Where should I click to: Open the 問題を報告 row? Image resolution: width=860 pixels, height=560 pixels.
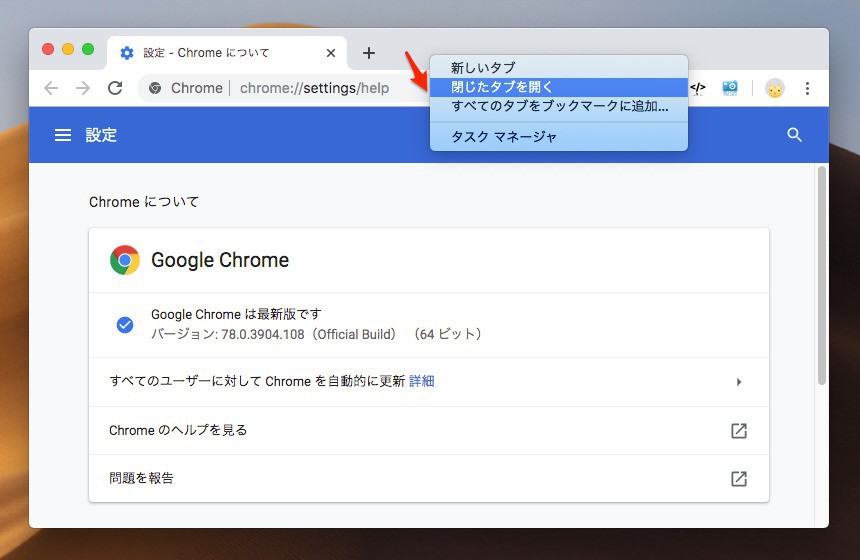point(429,478)
